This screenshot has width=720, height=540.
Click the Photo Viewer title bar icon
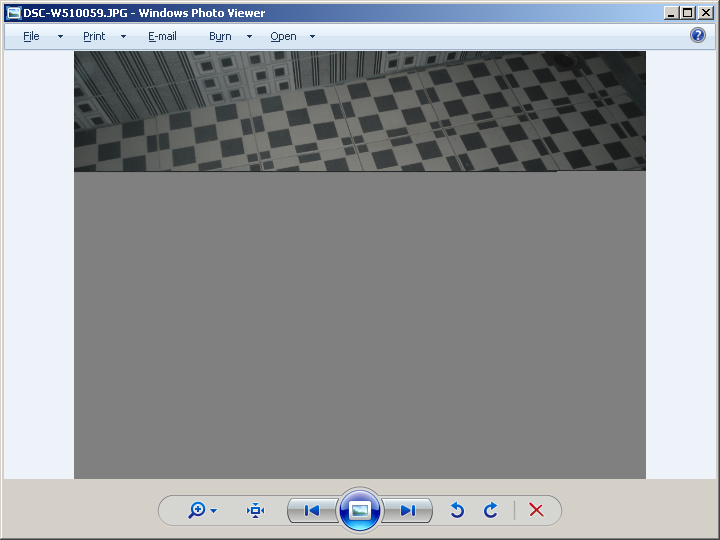[14, 13]
